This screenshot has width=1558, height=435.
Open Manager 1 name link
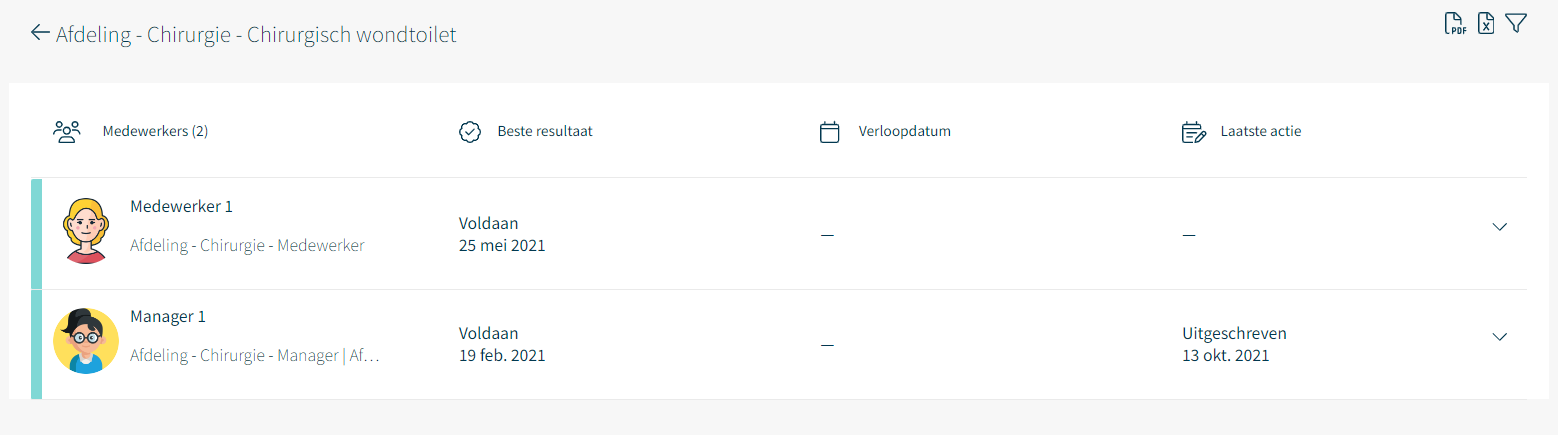click(168, 316)
